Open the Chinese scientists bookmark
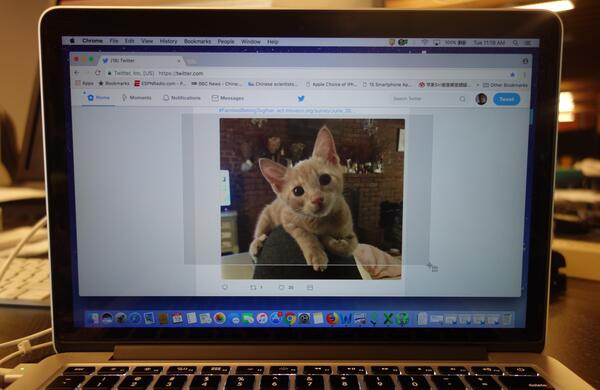This screenshot has width=600, height=390. click(272, 84)
